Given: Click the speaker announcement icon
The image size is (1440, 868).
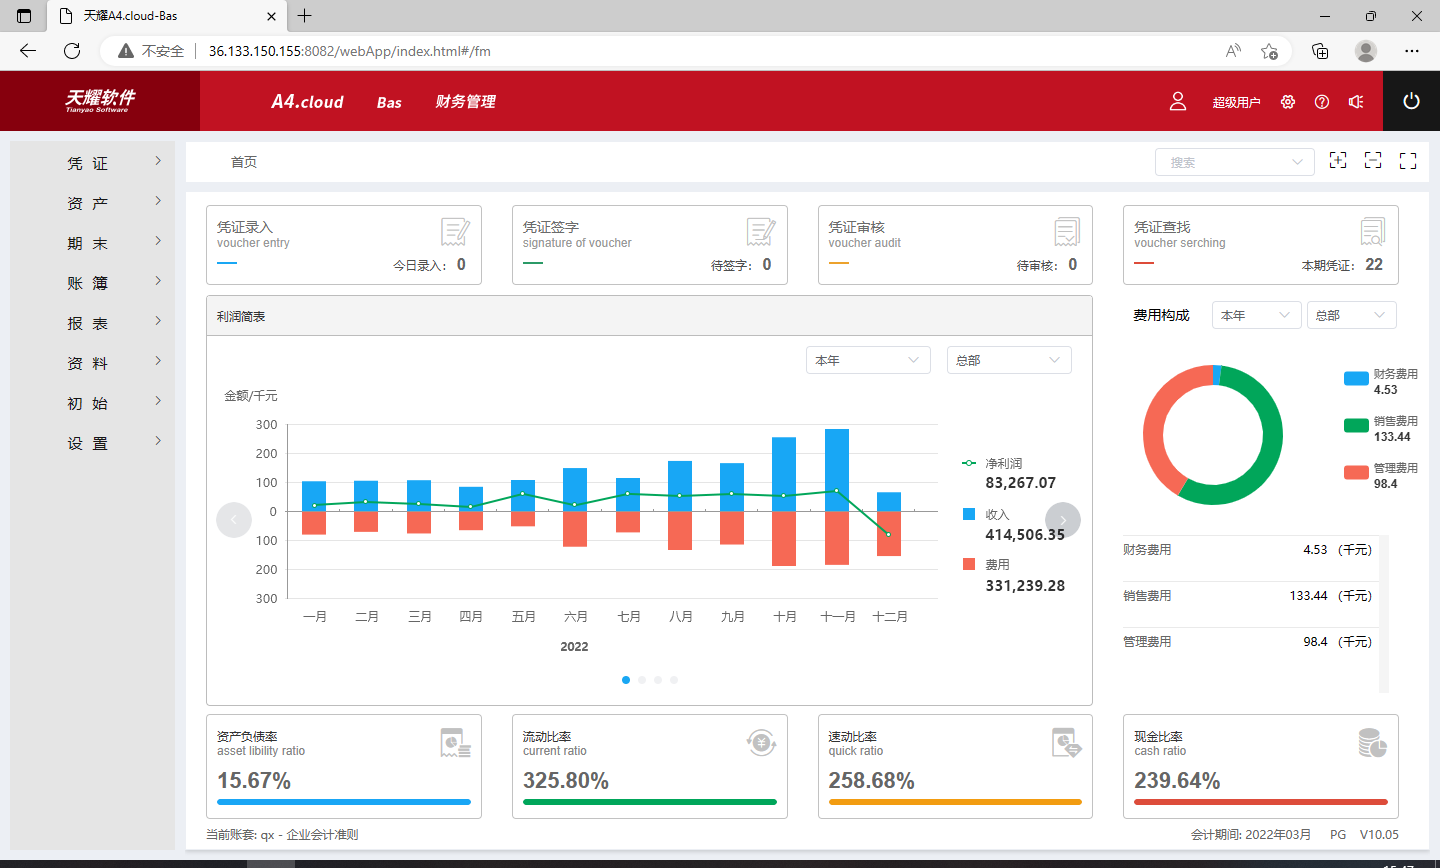Looking at the screenshot, I should click(1356, 102).
